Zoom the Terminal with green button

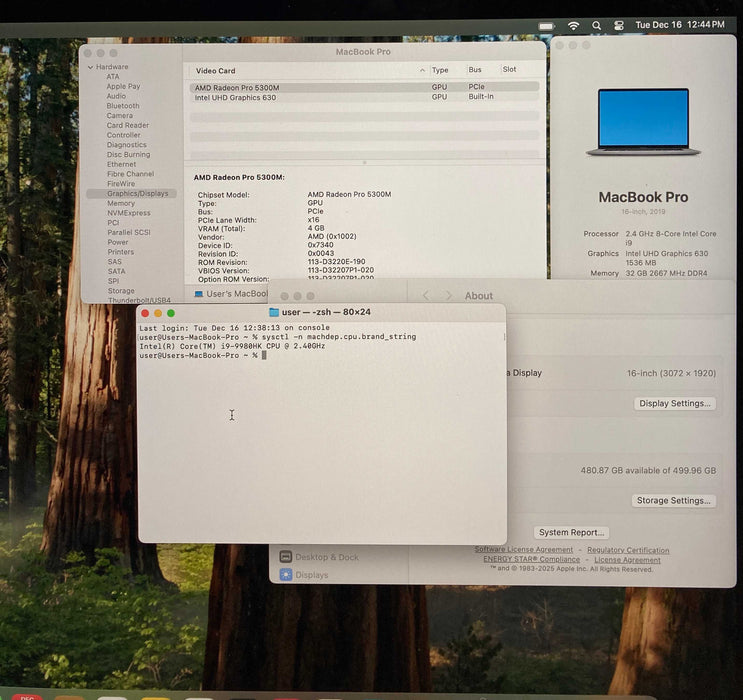point(171,313)
